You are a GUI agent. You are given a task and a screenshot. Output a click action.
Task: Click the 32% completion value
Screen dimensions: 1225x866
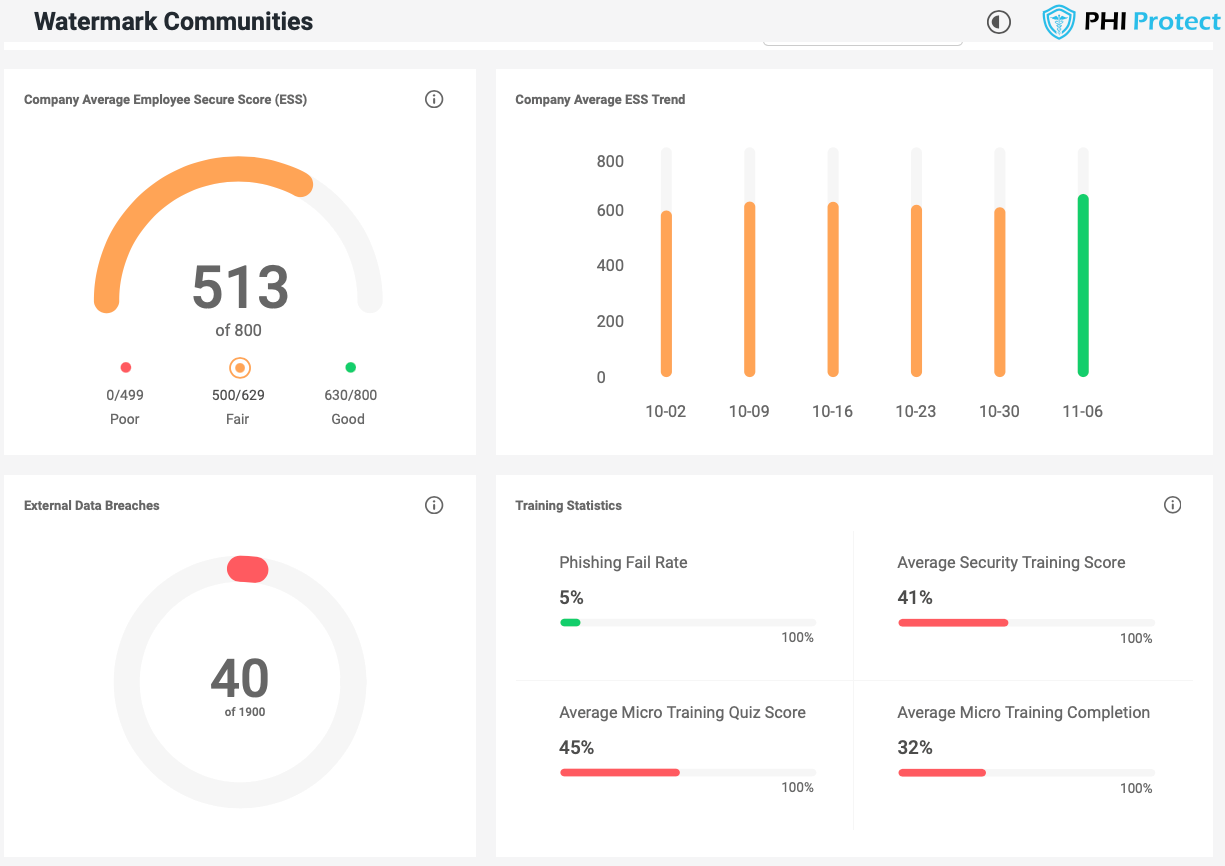tap(915, 747)
